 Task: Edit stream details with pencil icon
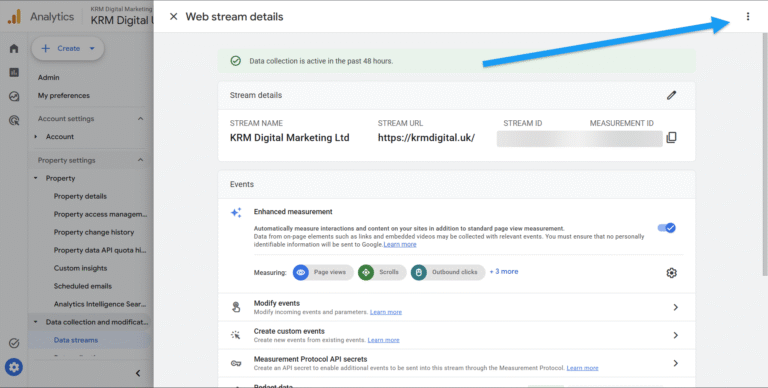coord(672,95)
